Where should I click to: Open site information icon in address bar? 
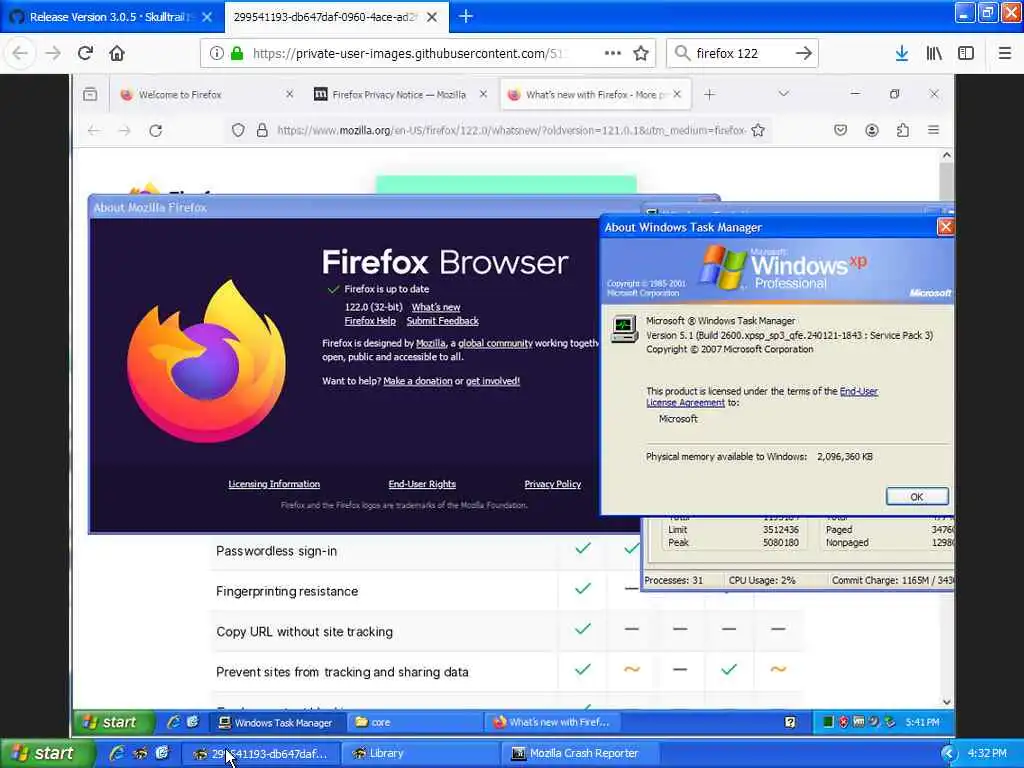point(216,54)
